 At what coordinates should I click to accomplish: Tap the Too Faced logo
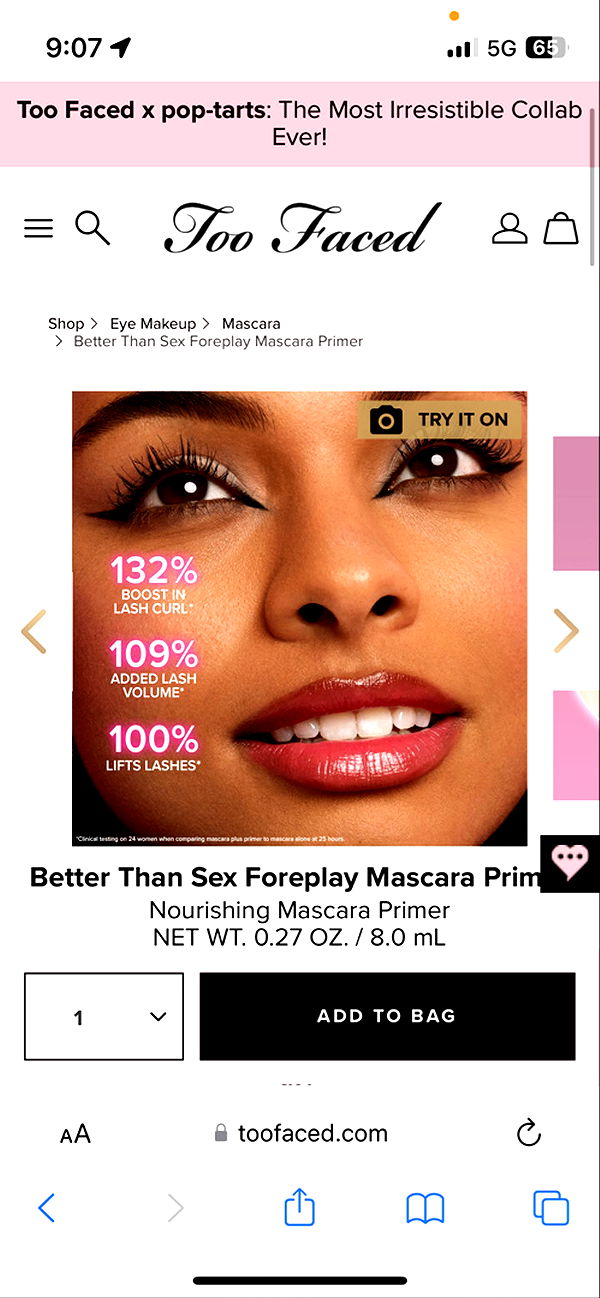click(x=301, y=228)
